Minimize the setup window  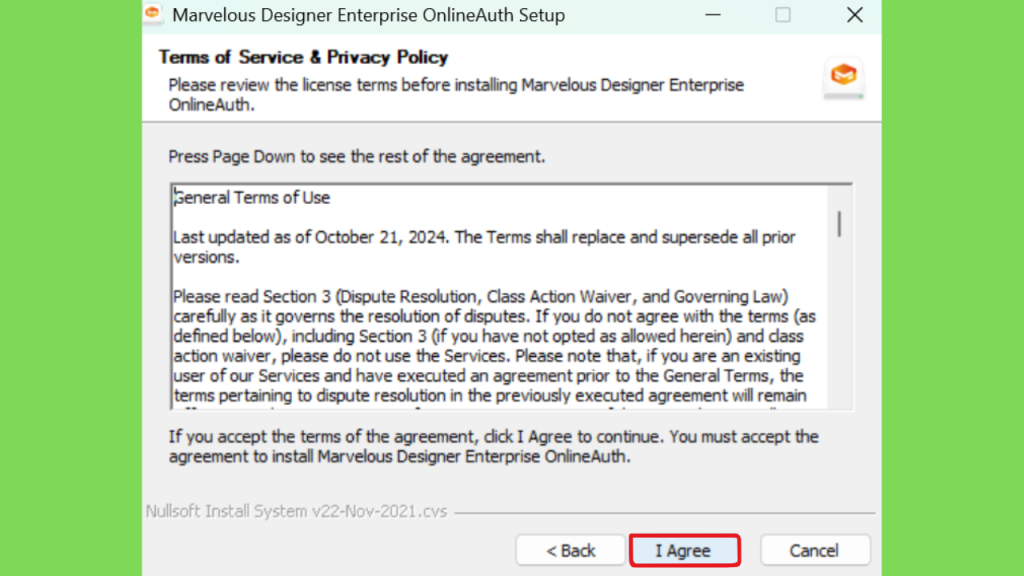[713, 15]
